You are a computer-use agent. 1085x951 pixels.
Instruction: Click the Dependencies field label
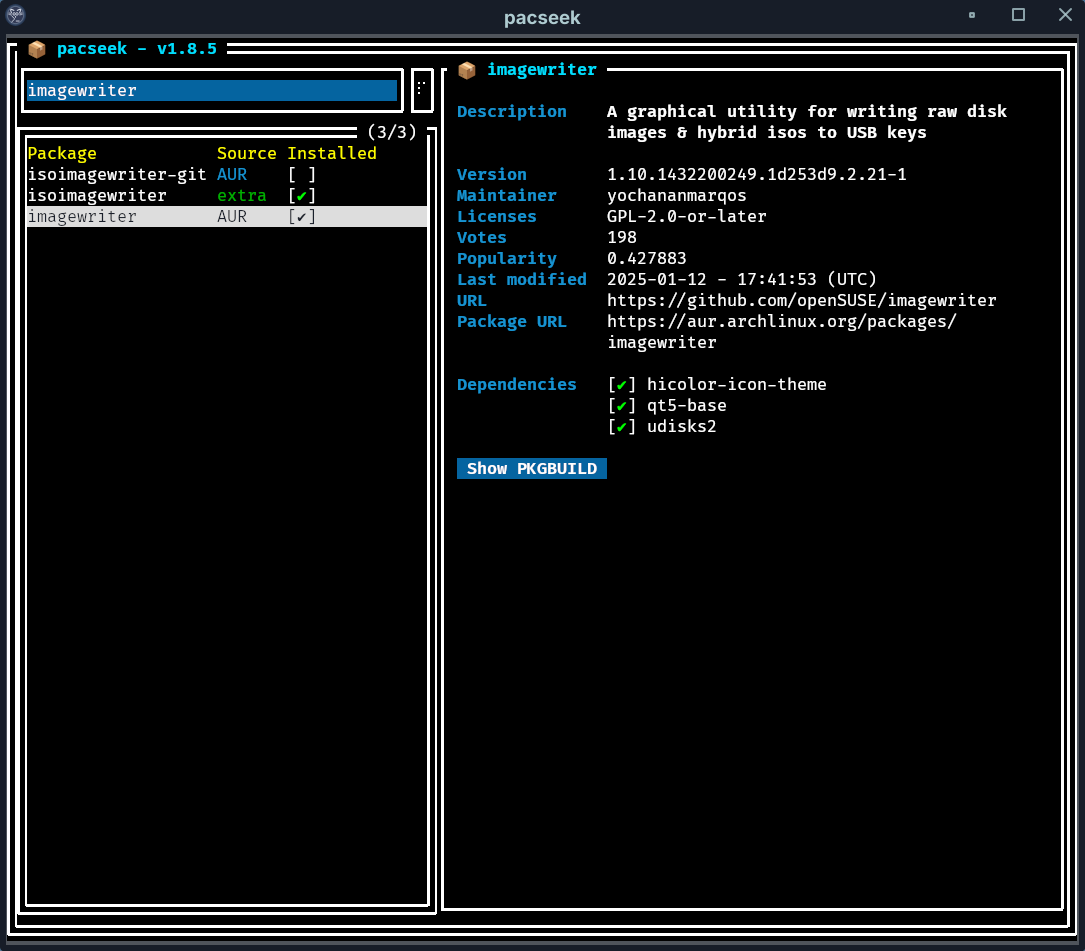[x=516, y=385]
